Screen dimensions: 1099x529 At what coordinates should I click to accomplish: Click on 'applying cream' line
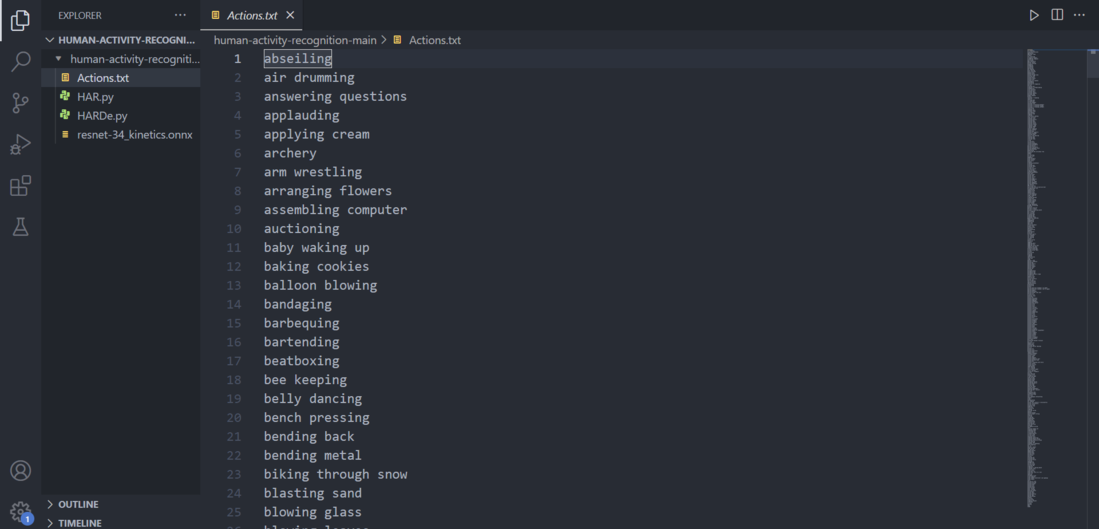[317, 135]
